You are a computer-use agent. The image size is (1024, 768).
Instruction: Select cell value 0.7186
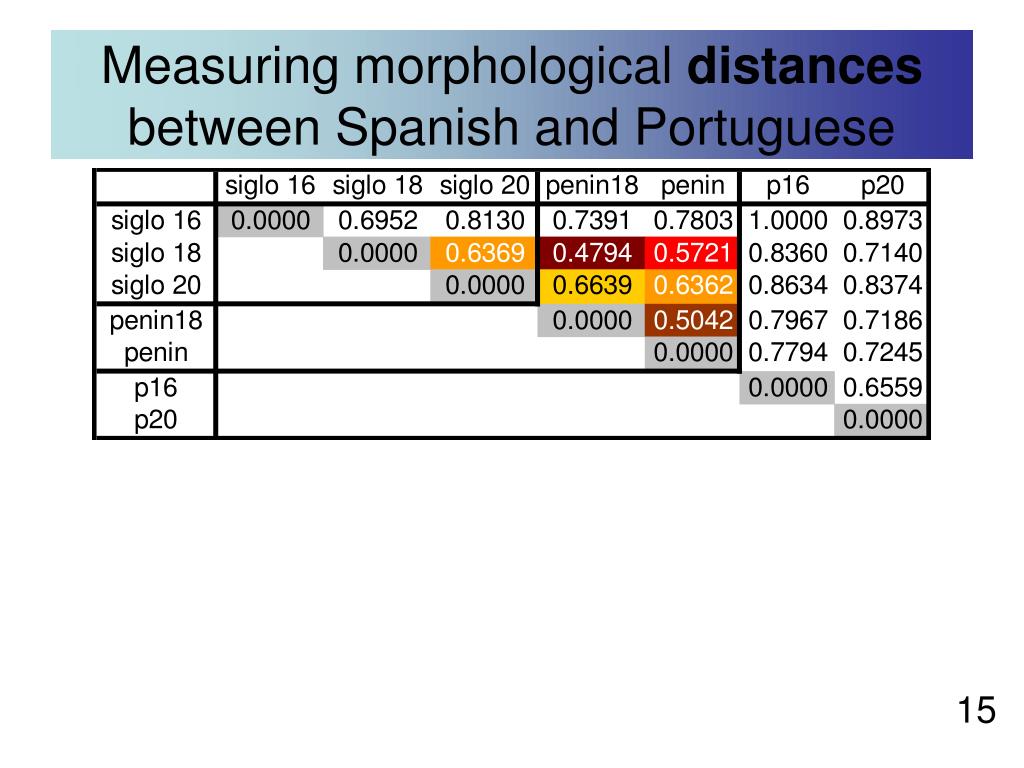[882, 321]
